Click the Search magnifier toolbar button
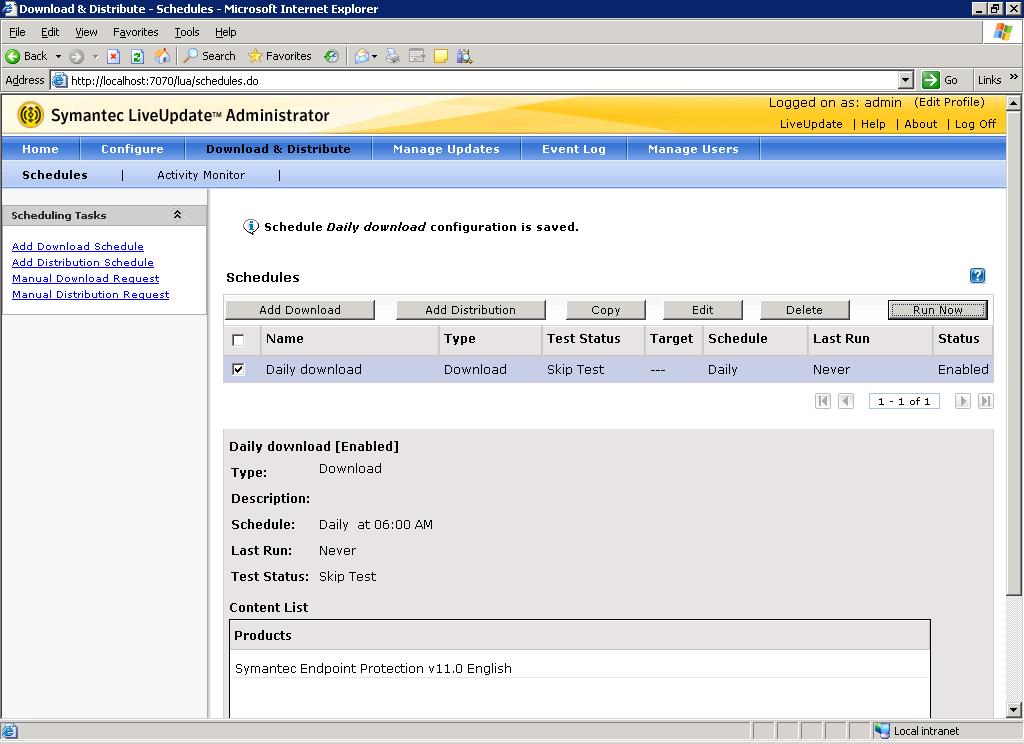The image size is (1024, 744). click(209, 56)
